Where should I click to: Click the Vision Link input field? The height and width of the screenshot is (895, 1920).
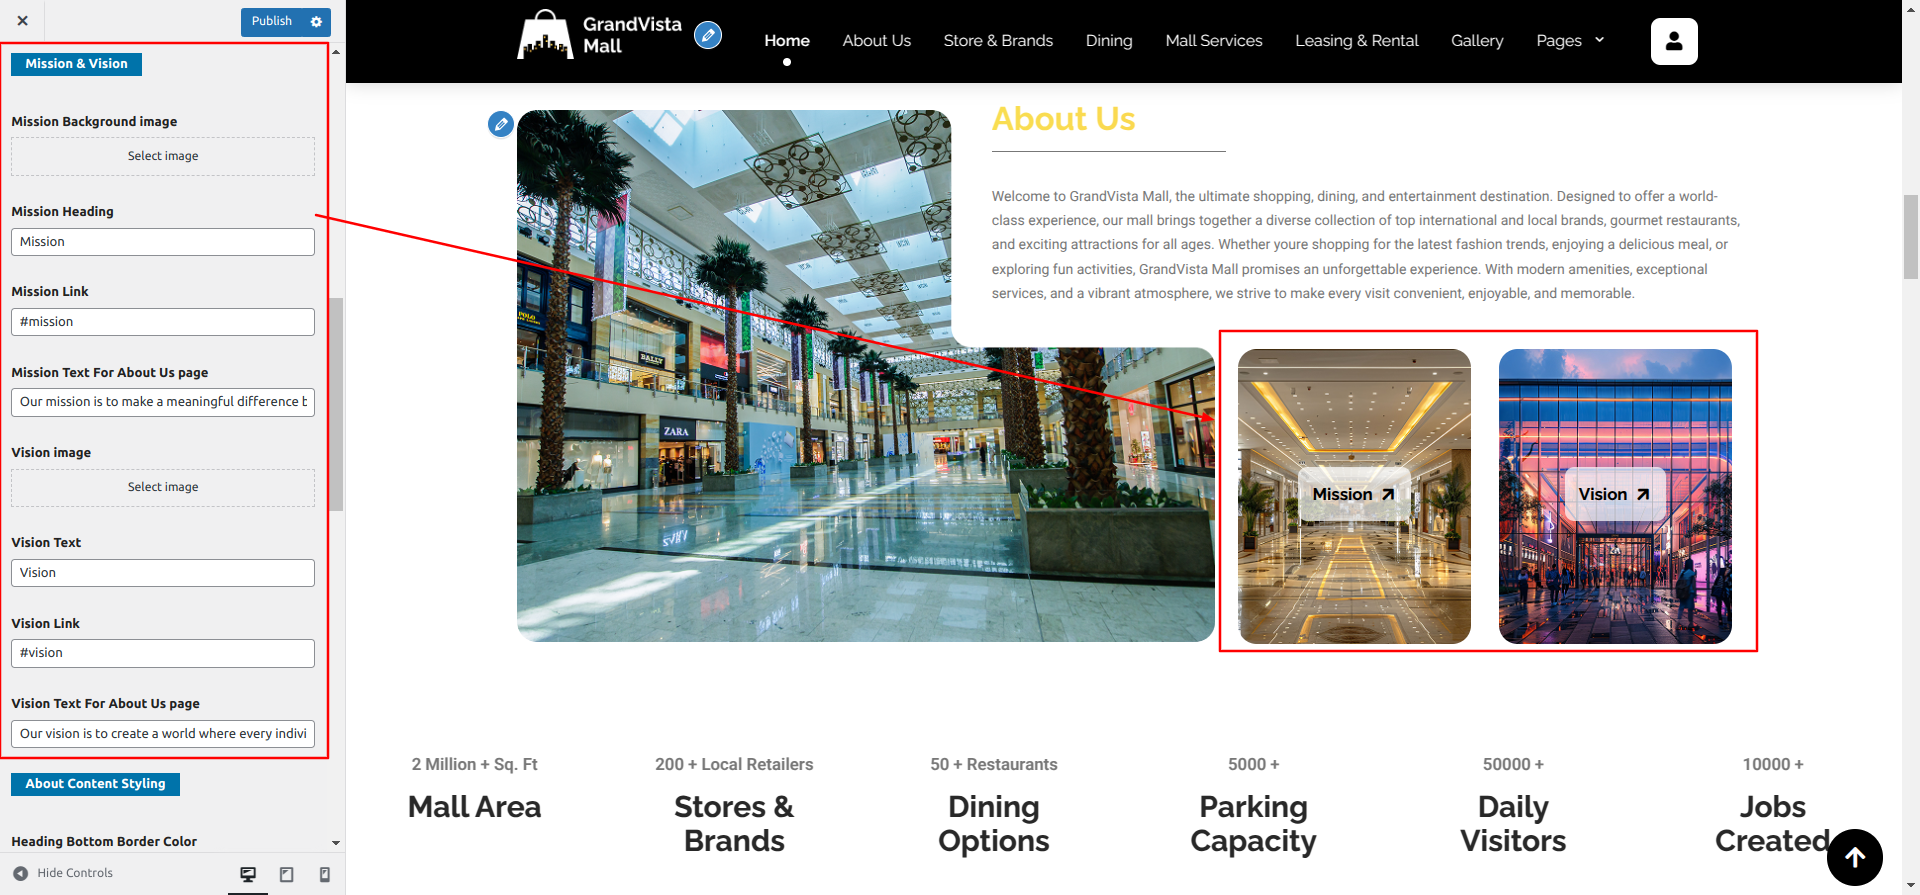[x=163, y=653]
